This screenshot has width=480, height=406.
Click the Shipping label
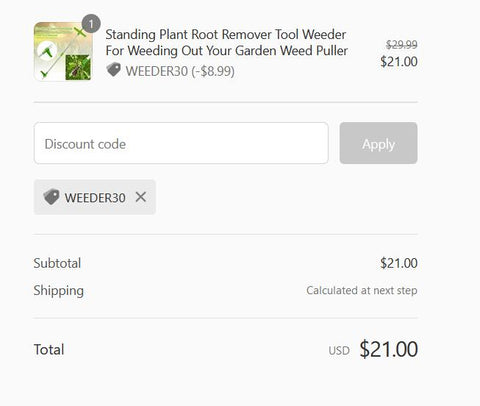tap(58, 291)
